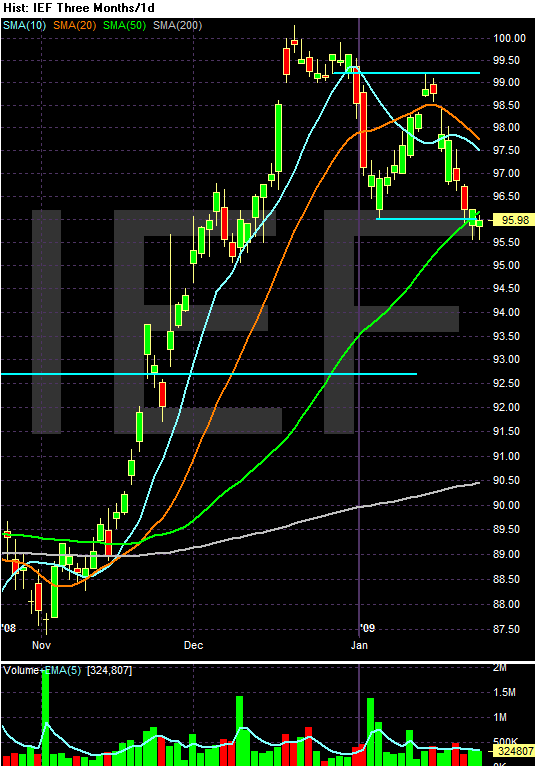Click the Nov date label on axis
This screenshot has width=536, height=769.
(41, 645)
